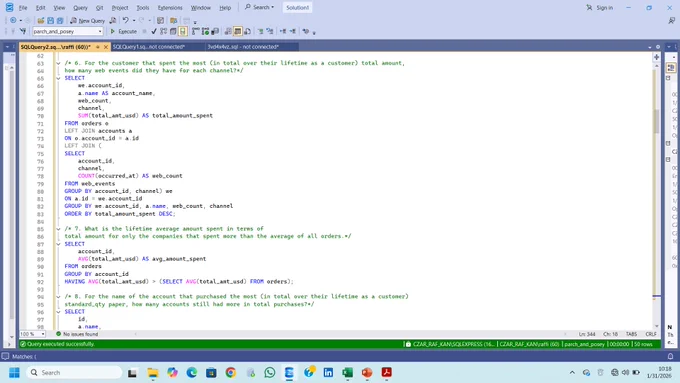This screenshot has height=383, width=680.
Task: Click the Execute button
Action: pos(124,31)
